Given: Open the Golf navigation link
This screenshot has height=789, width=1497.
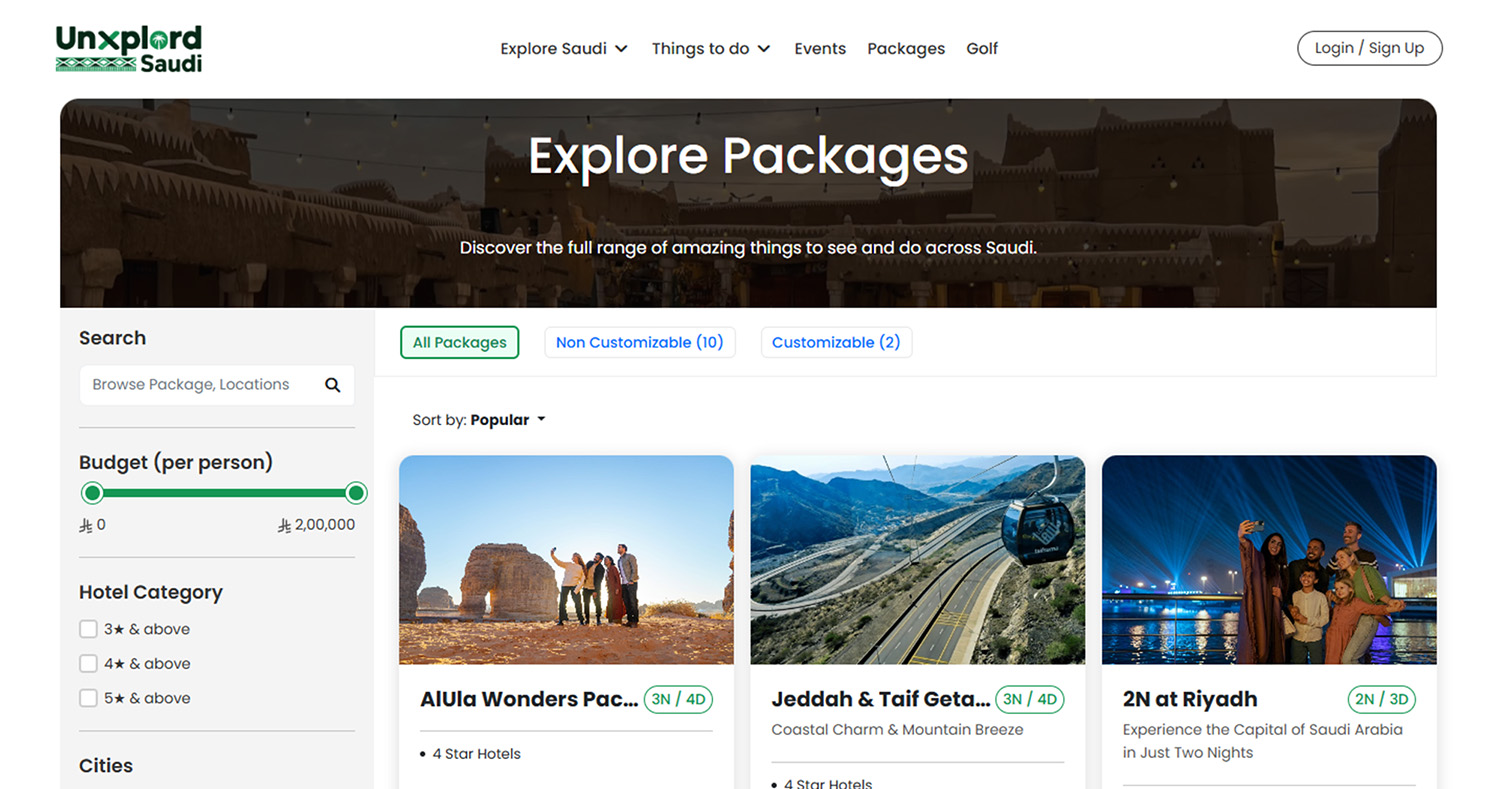Looking at the screenshot, I should pyautogui.click(x=981, y=49).
